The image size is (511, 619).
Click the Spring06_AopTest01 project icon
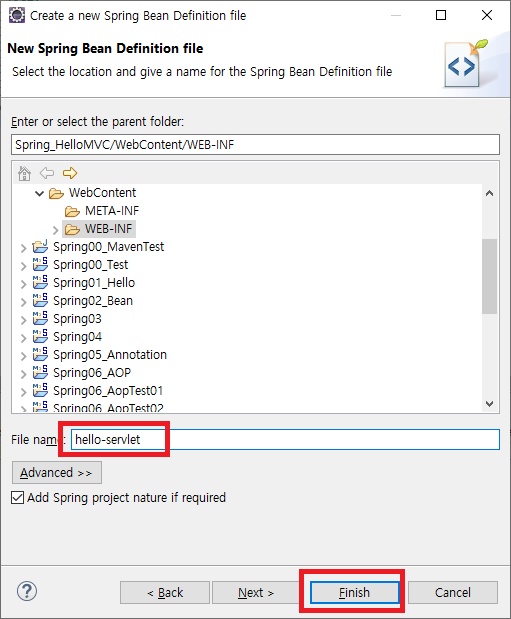[x=40, y=390]
